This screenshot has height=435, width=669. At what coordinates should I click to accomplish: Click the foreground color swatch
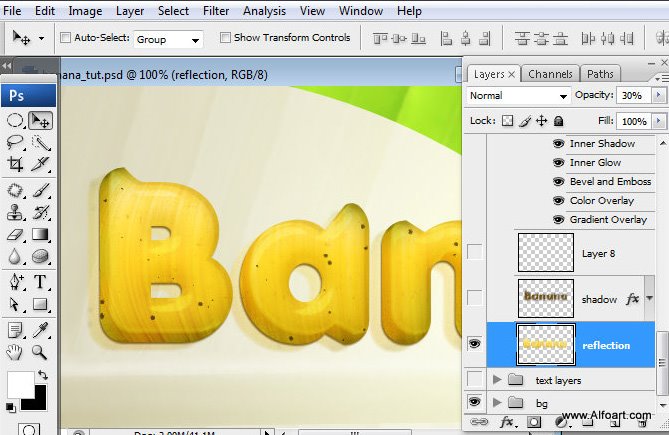[x=19, y=384]
